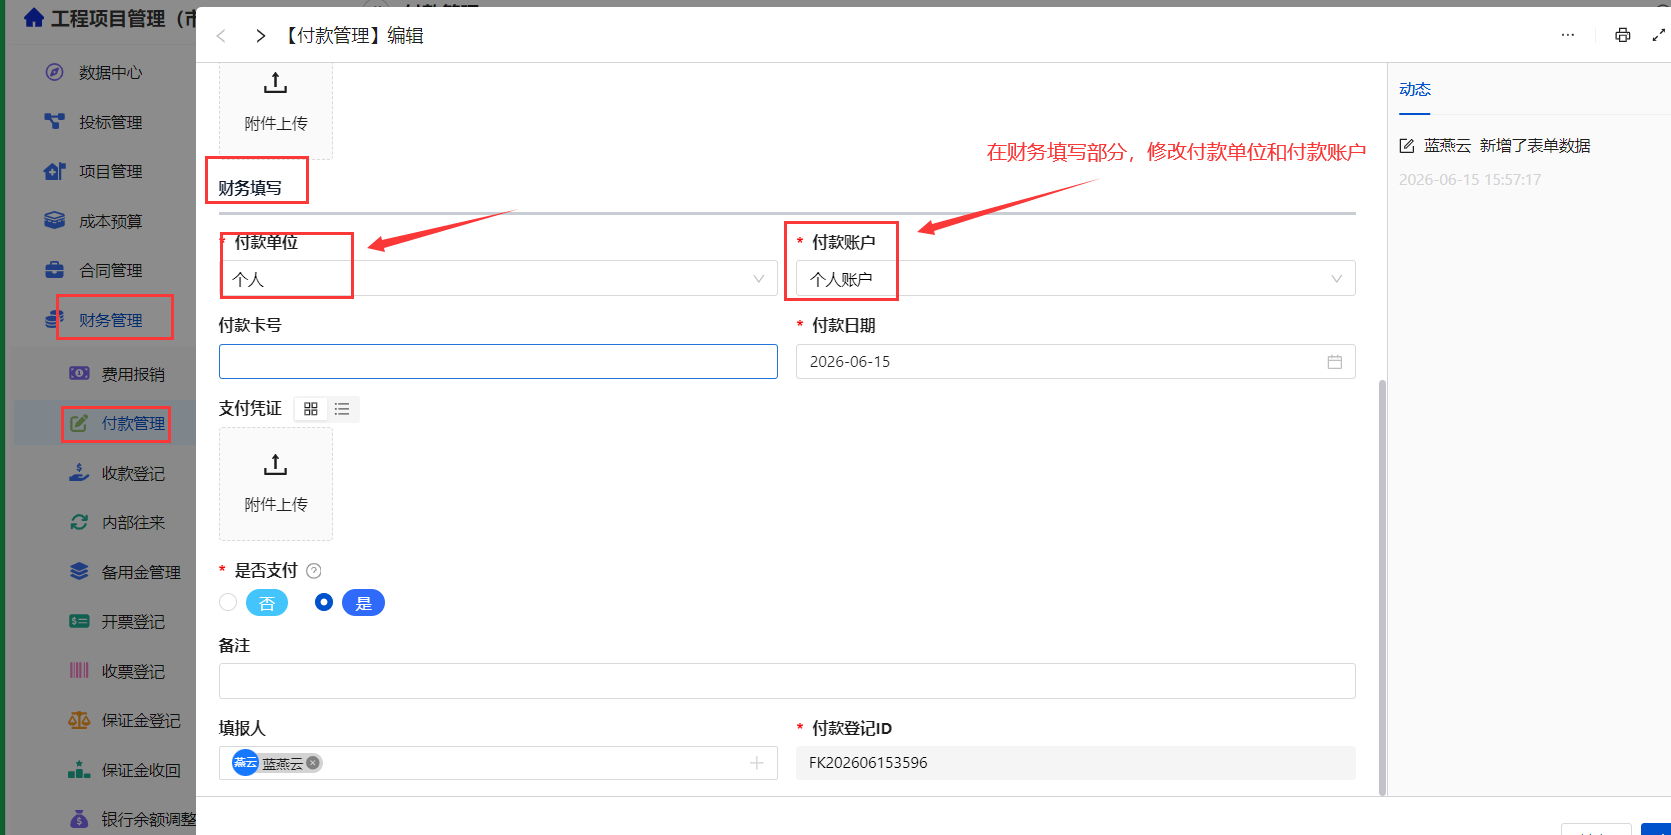Click the form's vertical scrollbar
The height and width of the screenshot is (835, 1671).
pyautogui.click(x=1383, y=587)
